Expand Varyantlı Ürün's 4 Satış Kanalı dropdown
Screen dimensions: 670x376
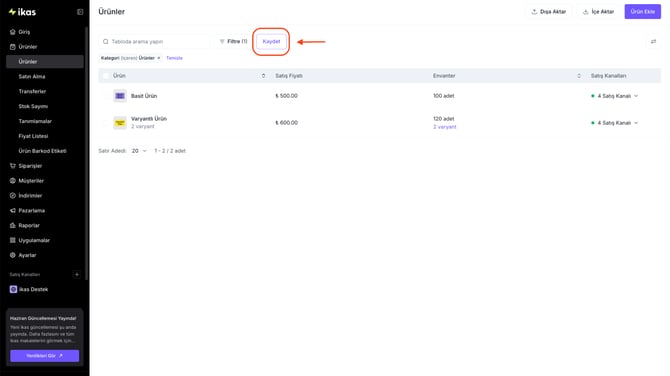614,123
